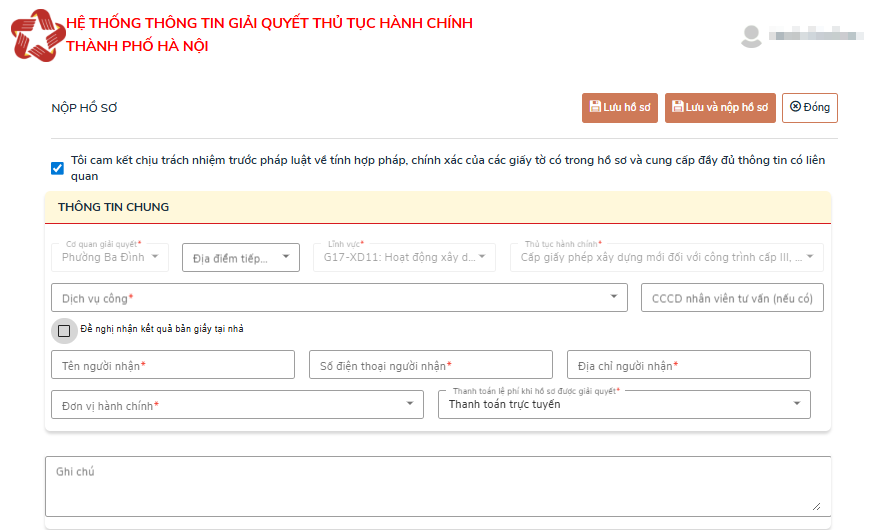Click the CCCD nhân viên tư vấn field

tap(732, 298)
